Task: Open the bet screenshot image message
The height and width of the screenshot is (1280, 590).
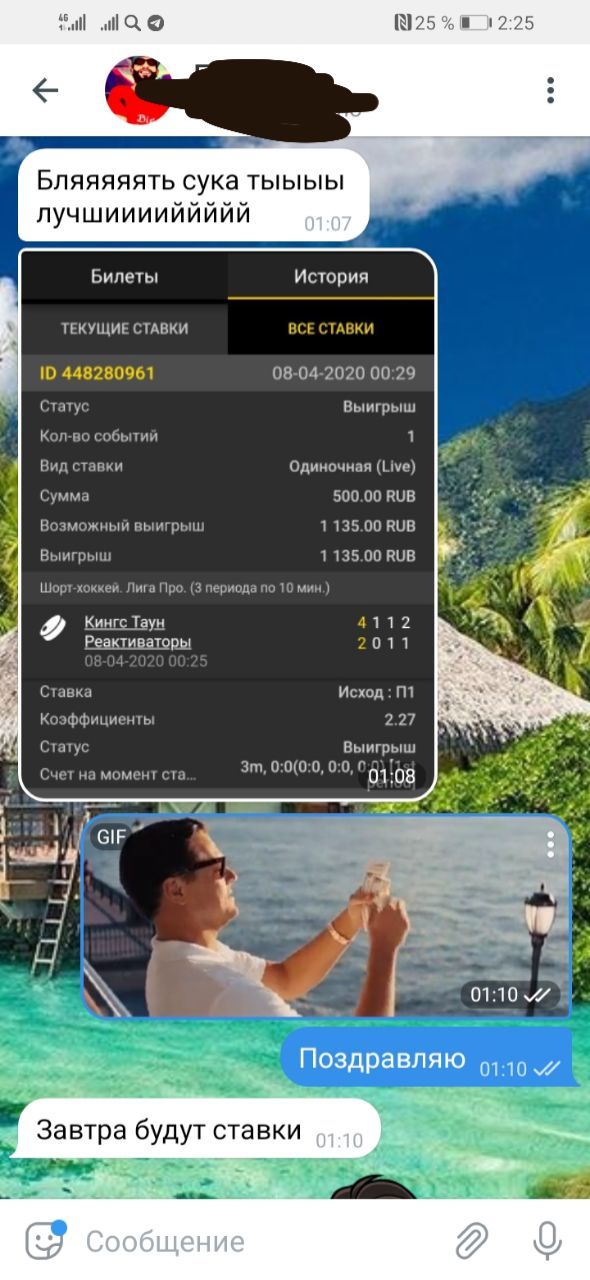Action: pyautogui.click(x=228, y=524)
